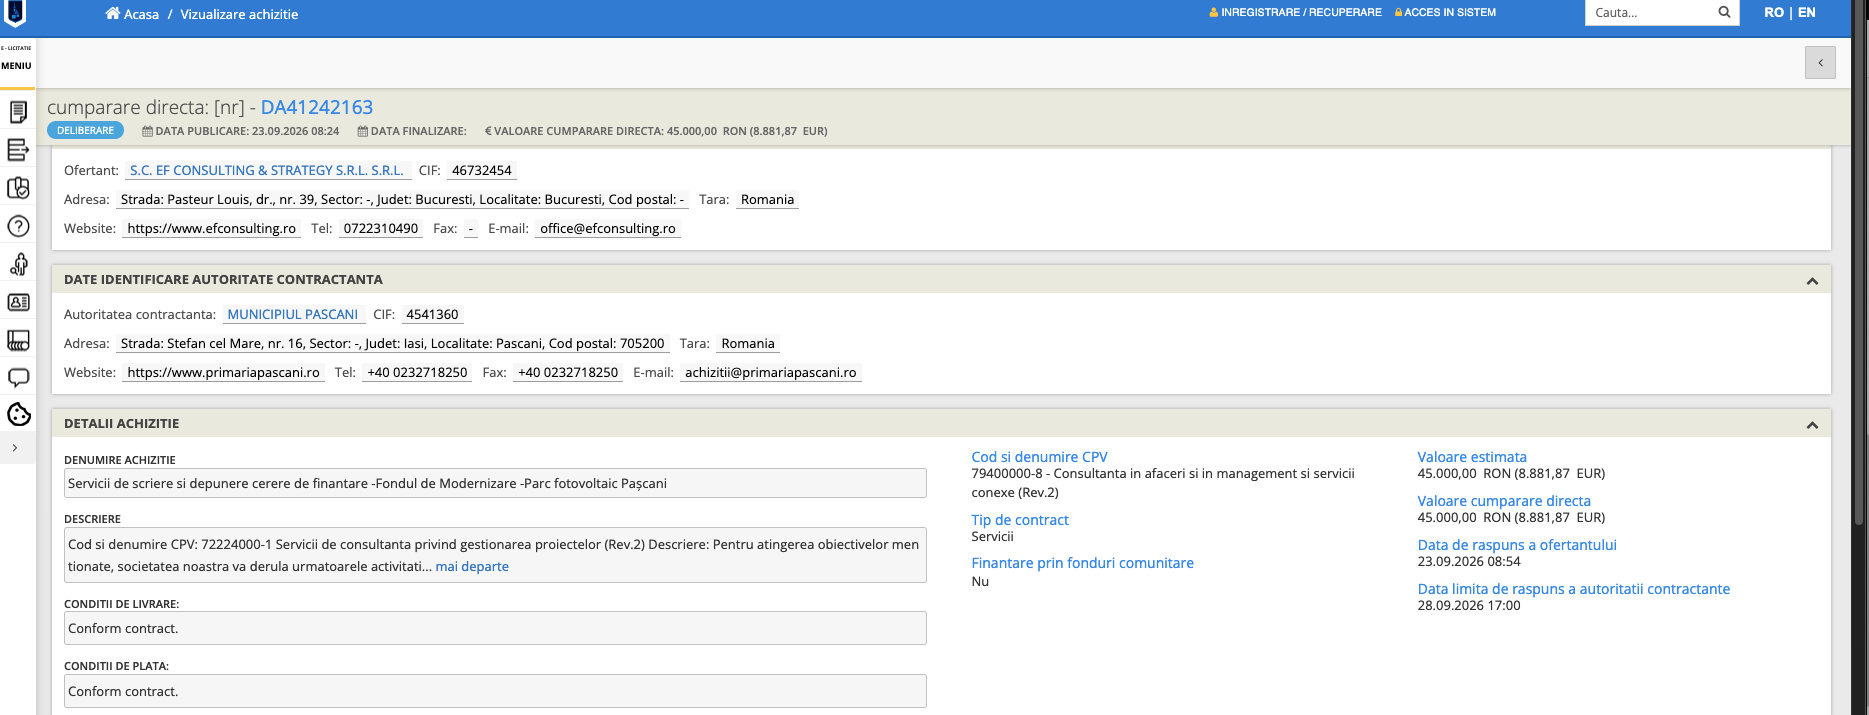
Task: Switch language to EN
Action: click(x=1806, y=13)
